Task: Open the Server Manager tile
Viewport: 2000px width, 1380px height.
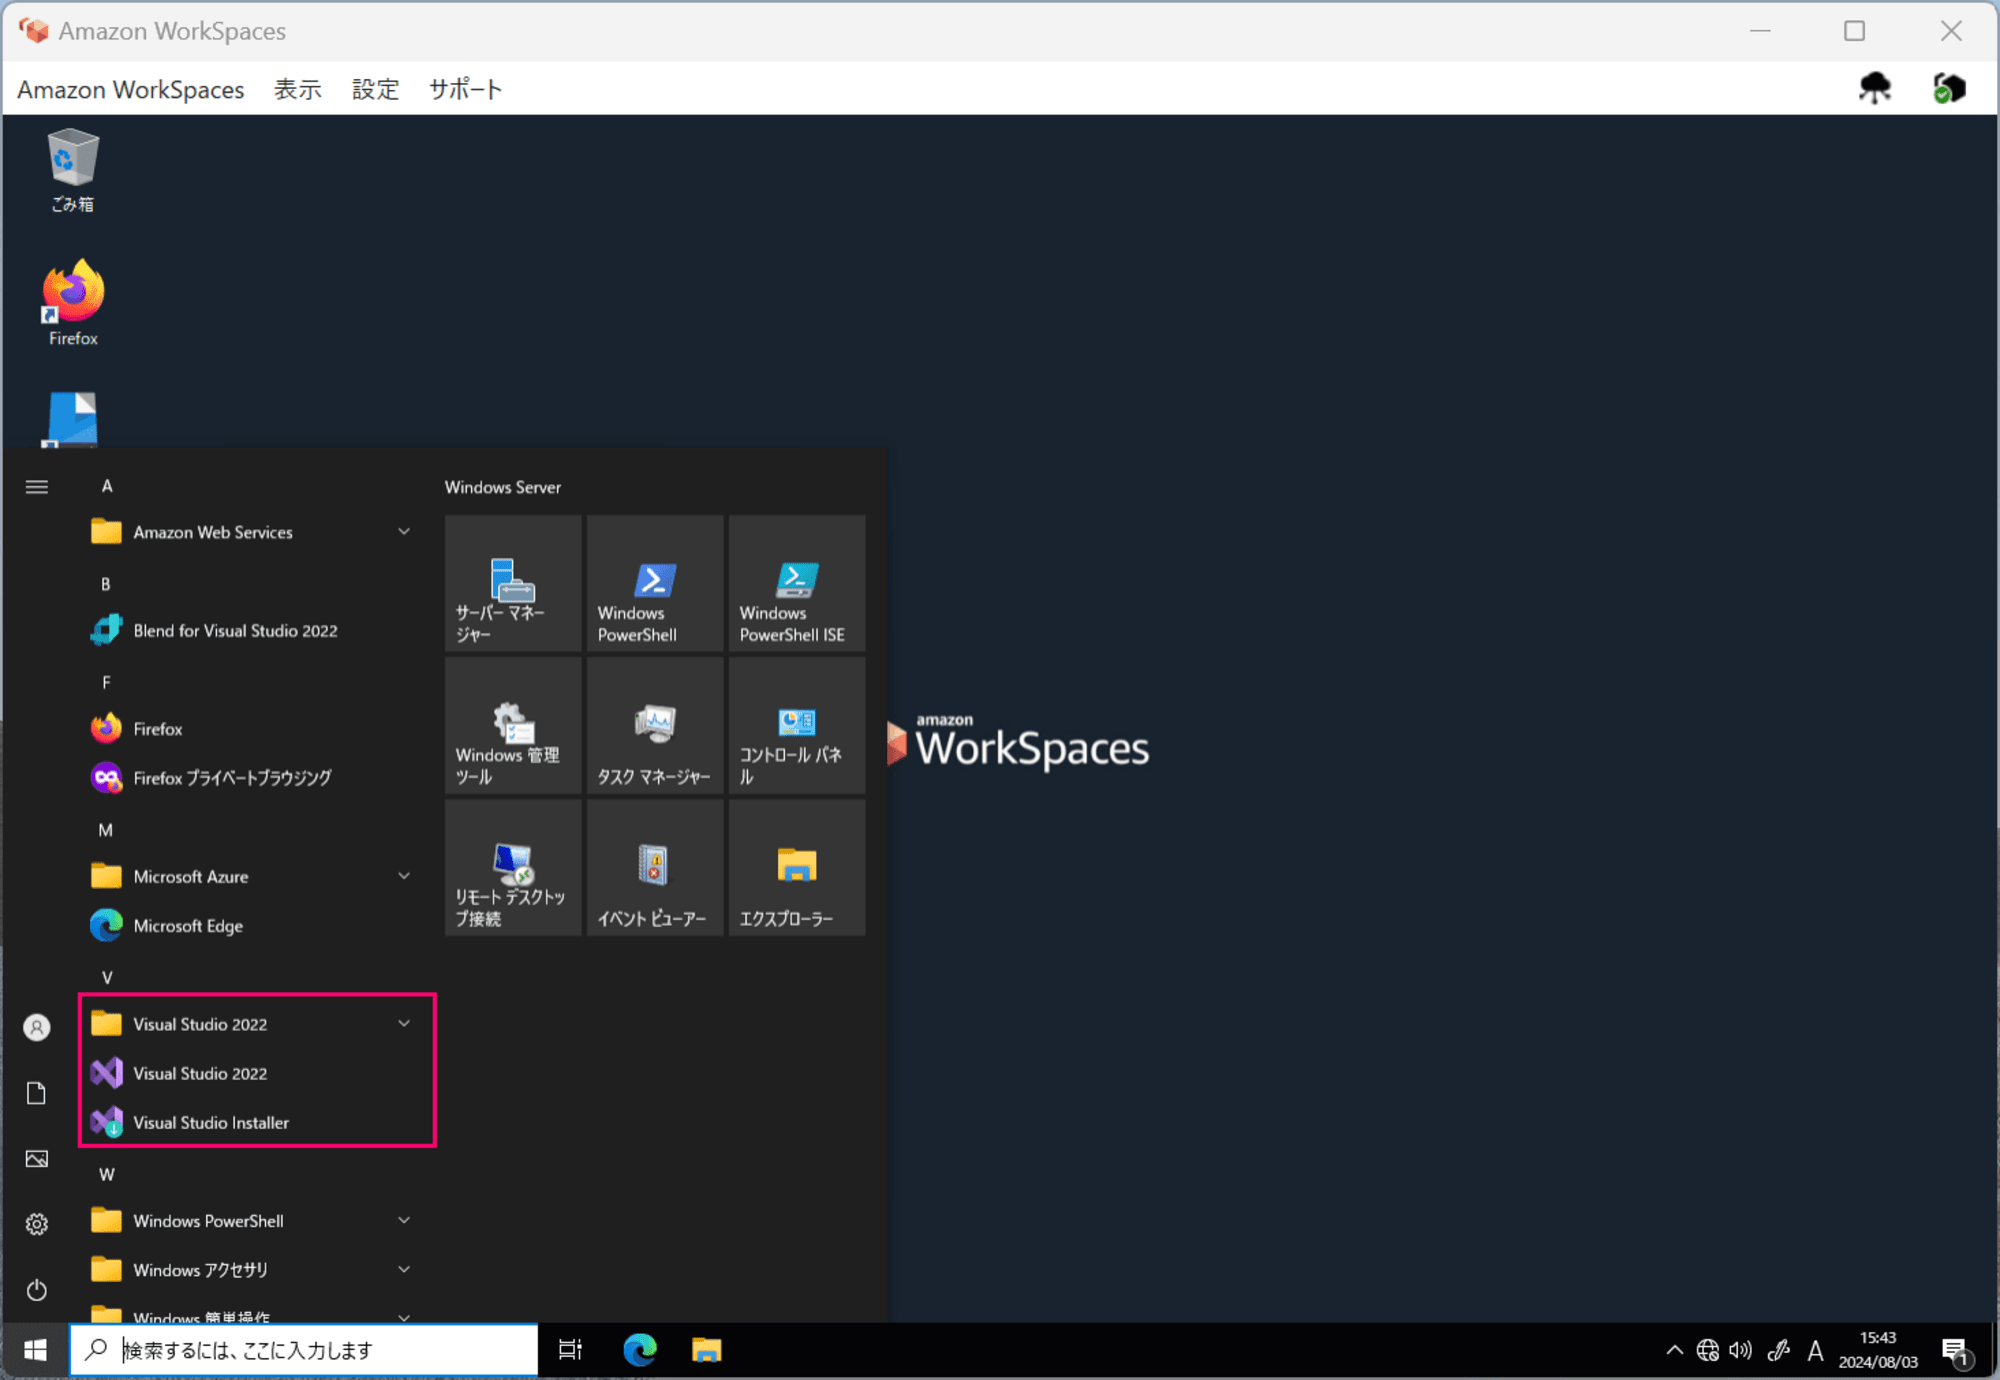Action: click(513, 583)
